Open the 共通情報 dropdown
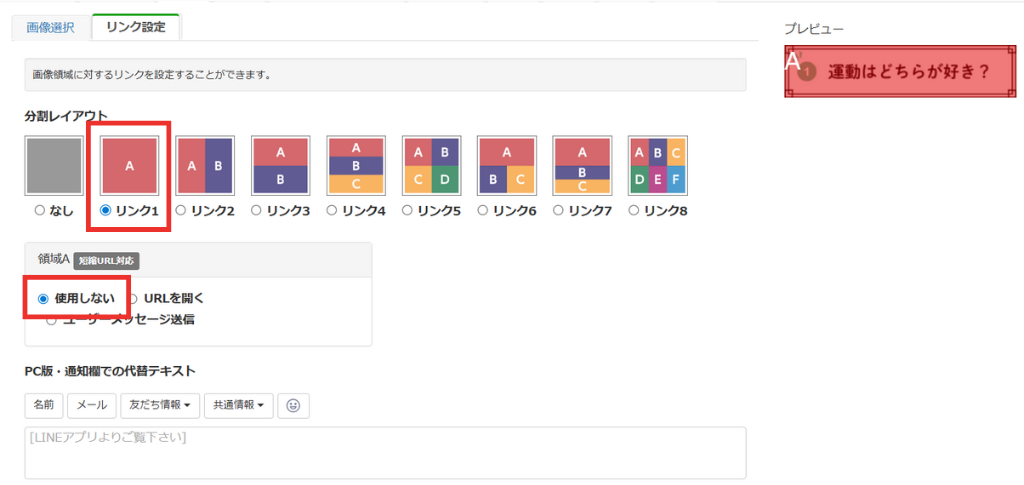This screenshot has width=1024, height=485. pos(238,405)
